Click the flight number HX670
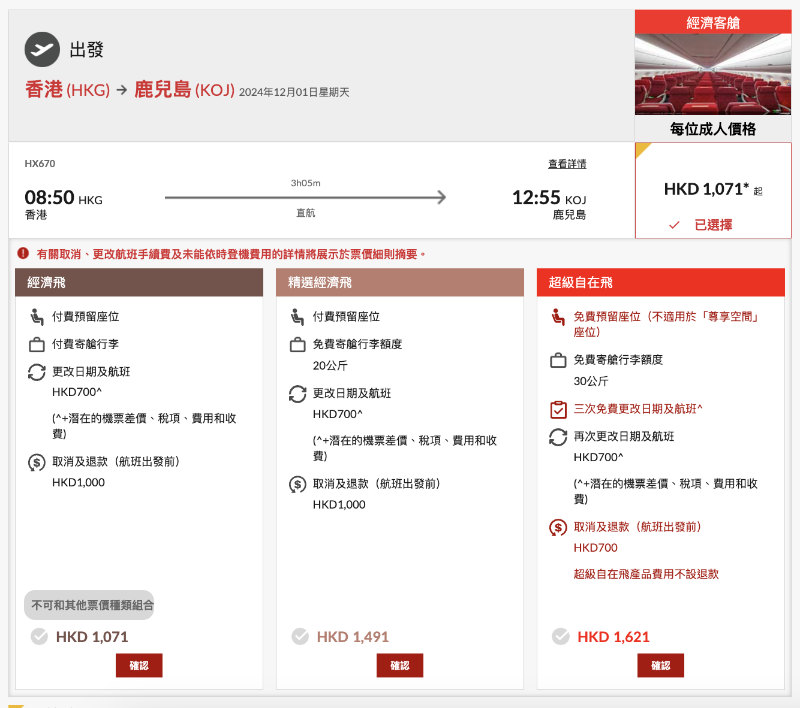800x708 pixels. [x=40, y=164]
